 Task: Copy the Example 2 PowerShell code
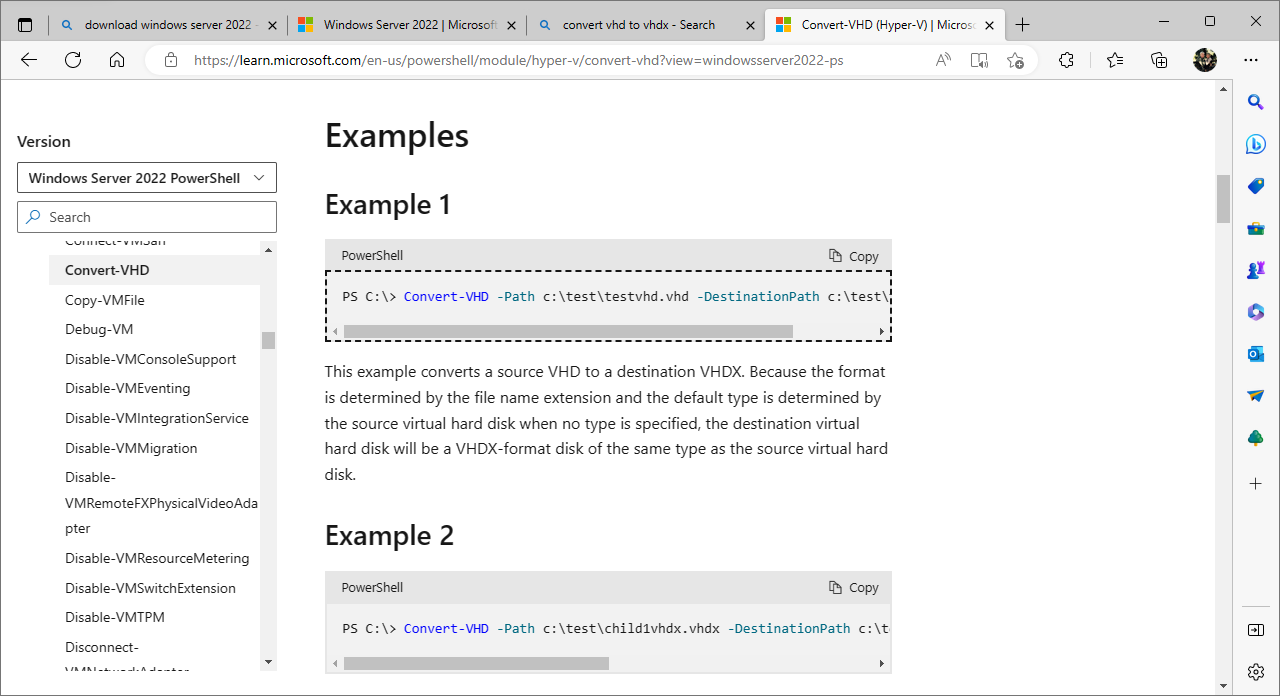[854, 588]
